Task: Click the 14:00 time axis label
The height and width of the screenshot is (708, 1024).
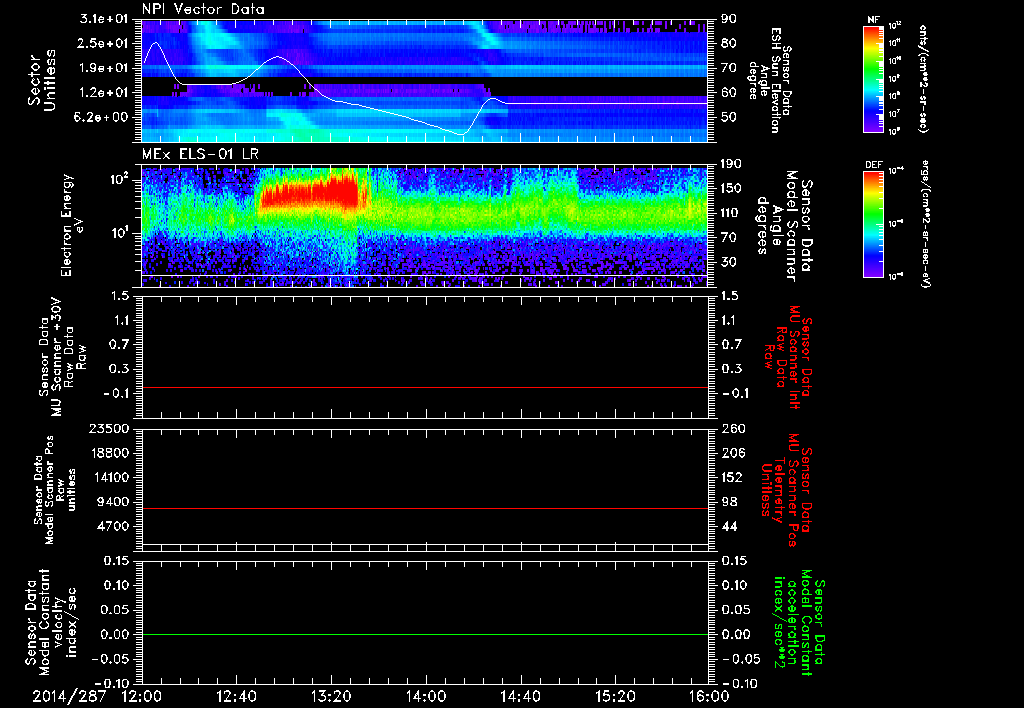Action: (426, 697)
